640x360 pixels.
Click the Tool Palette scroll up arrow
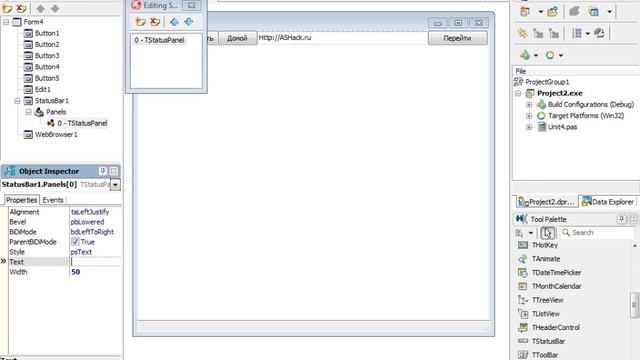click(x=635, y=245)
